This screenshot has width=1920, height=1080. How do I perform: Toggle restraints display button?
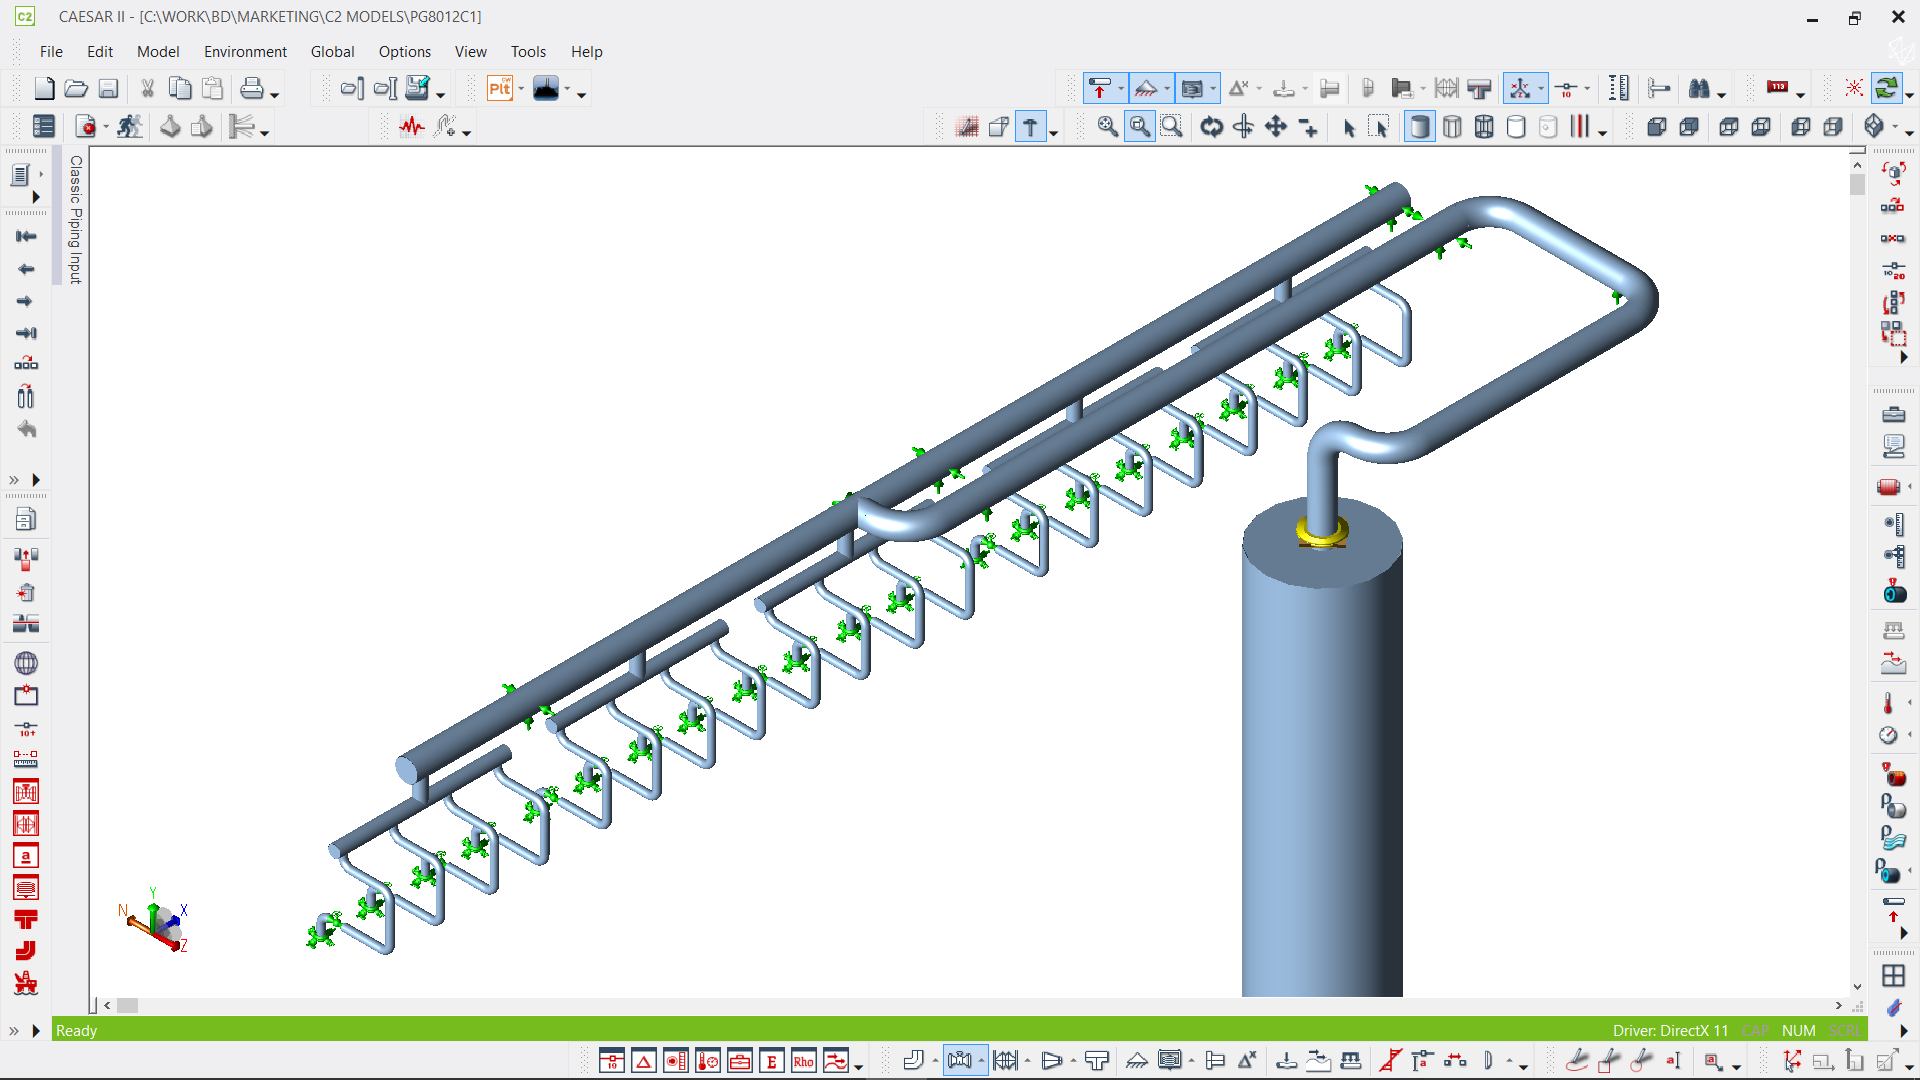tap(1099, 89)
